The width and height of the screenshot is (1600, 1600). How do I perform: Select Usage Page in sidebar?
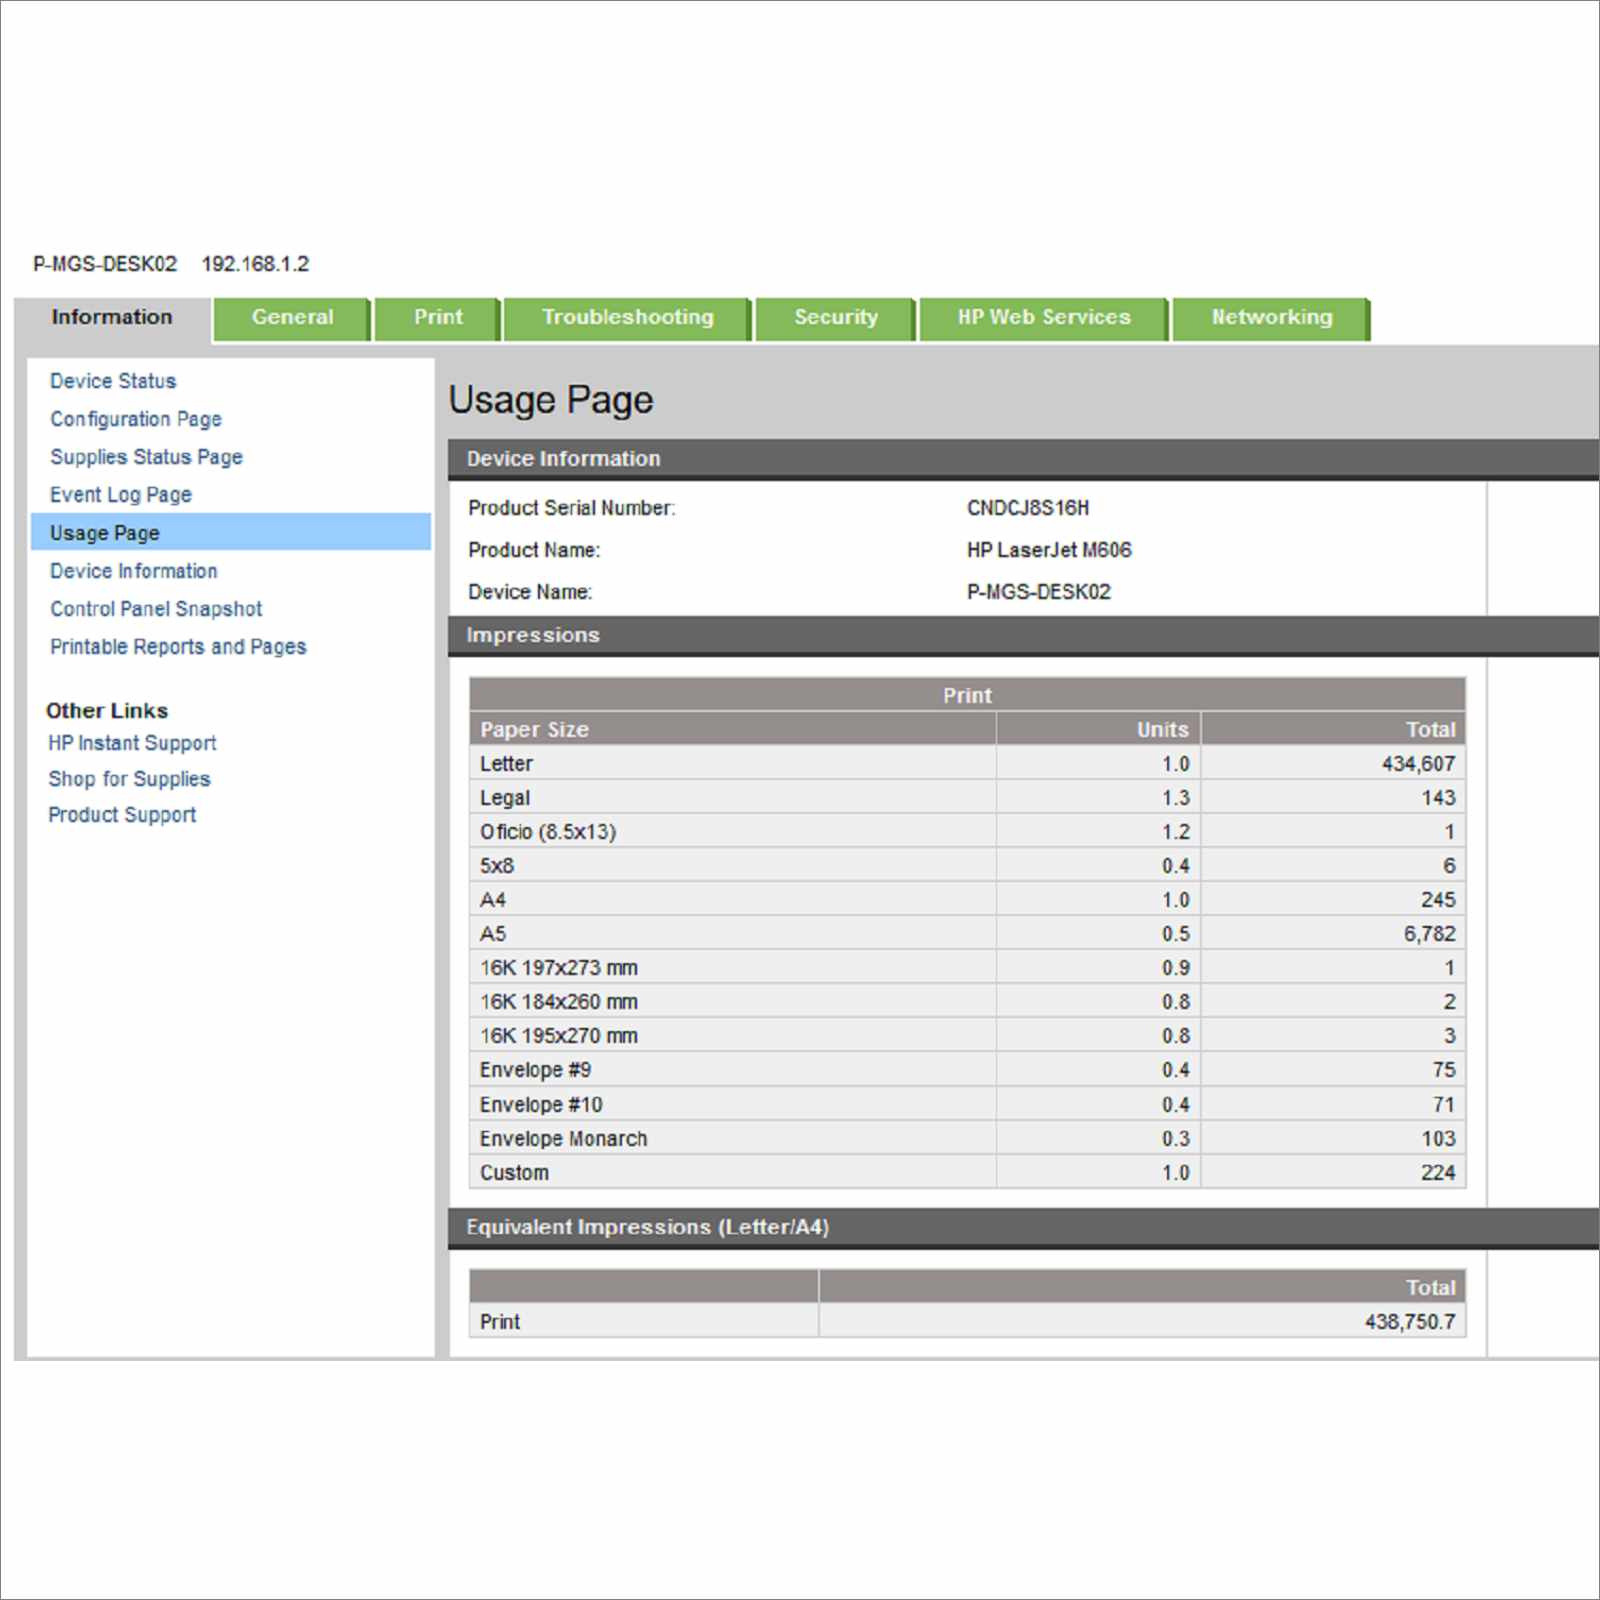point(231,533)
